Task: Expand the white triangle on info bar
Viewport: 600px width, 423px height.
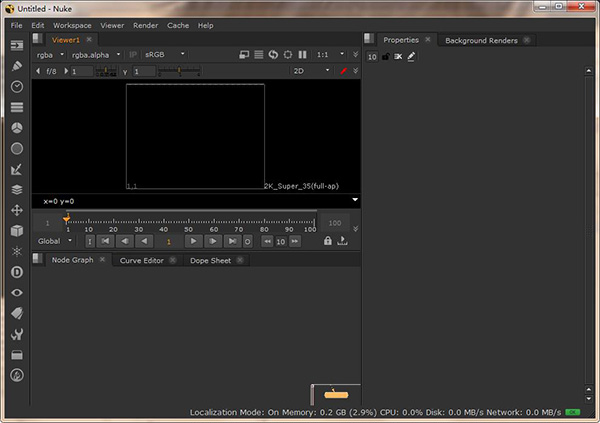Action: [x=355, y=200]
